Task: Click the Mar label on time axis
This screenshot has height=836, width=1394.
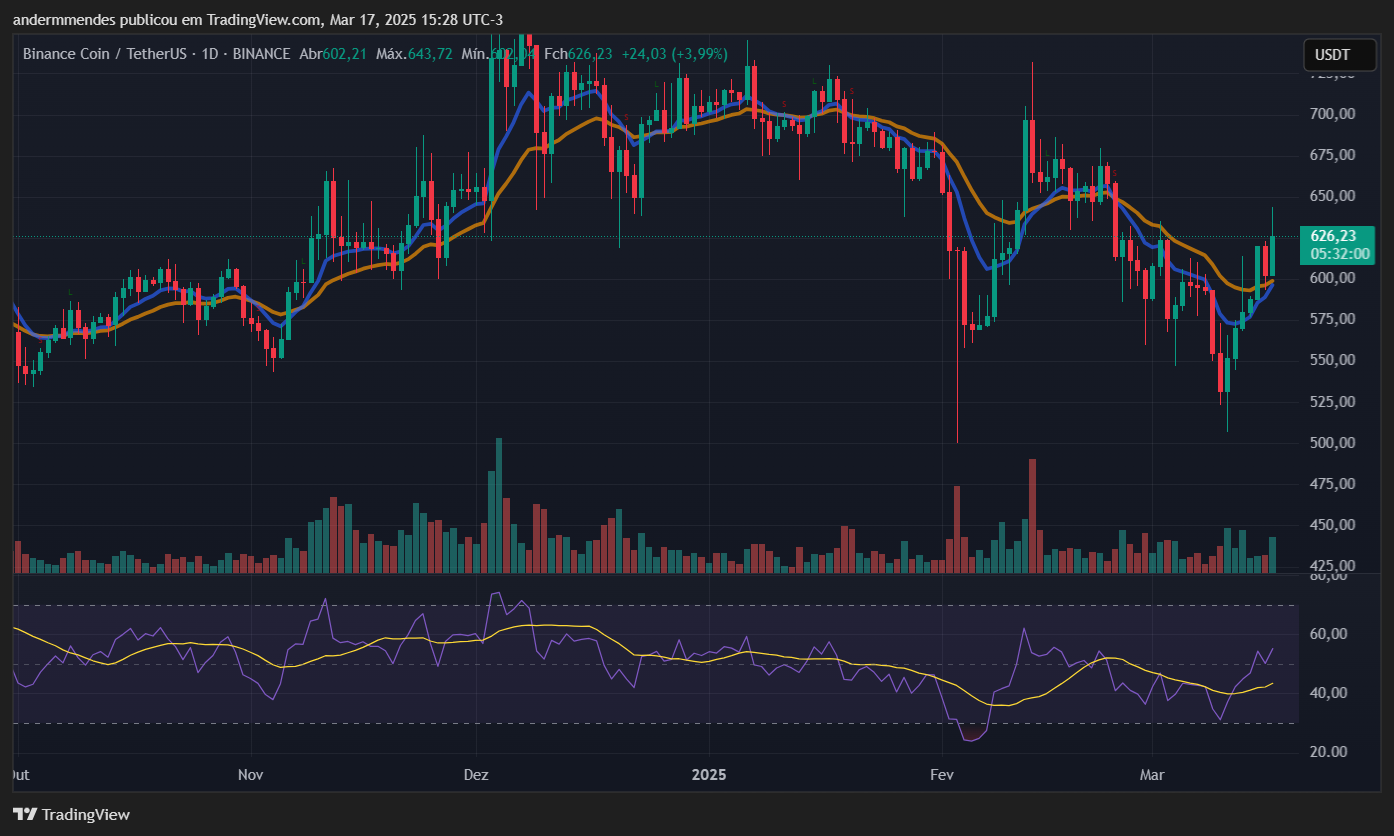Action: [1153, 775]
